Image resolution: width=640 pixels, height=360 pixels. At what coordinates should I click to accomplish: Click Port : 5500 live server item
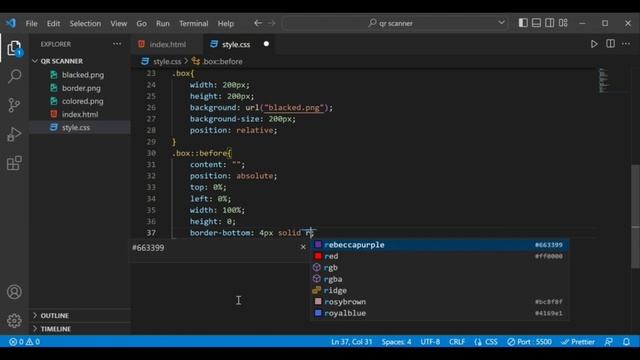[529, 342]
